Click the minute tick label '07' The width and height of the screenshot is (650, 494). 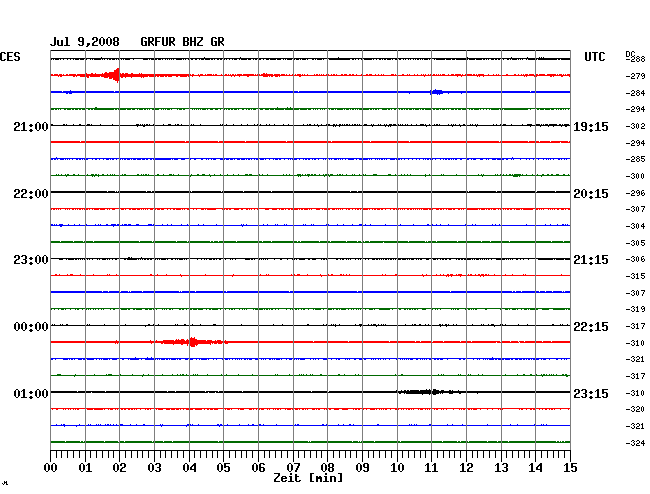[293, 468]
